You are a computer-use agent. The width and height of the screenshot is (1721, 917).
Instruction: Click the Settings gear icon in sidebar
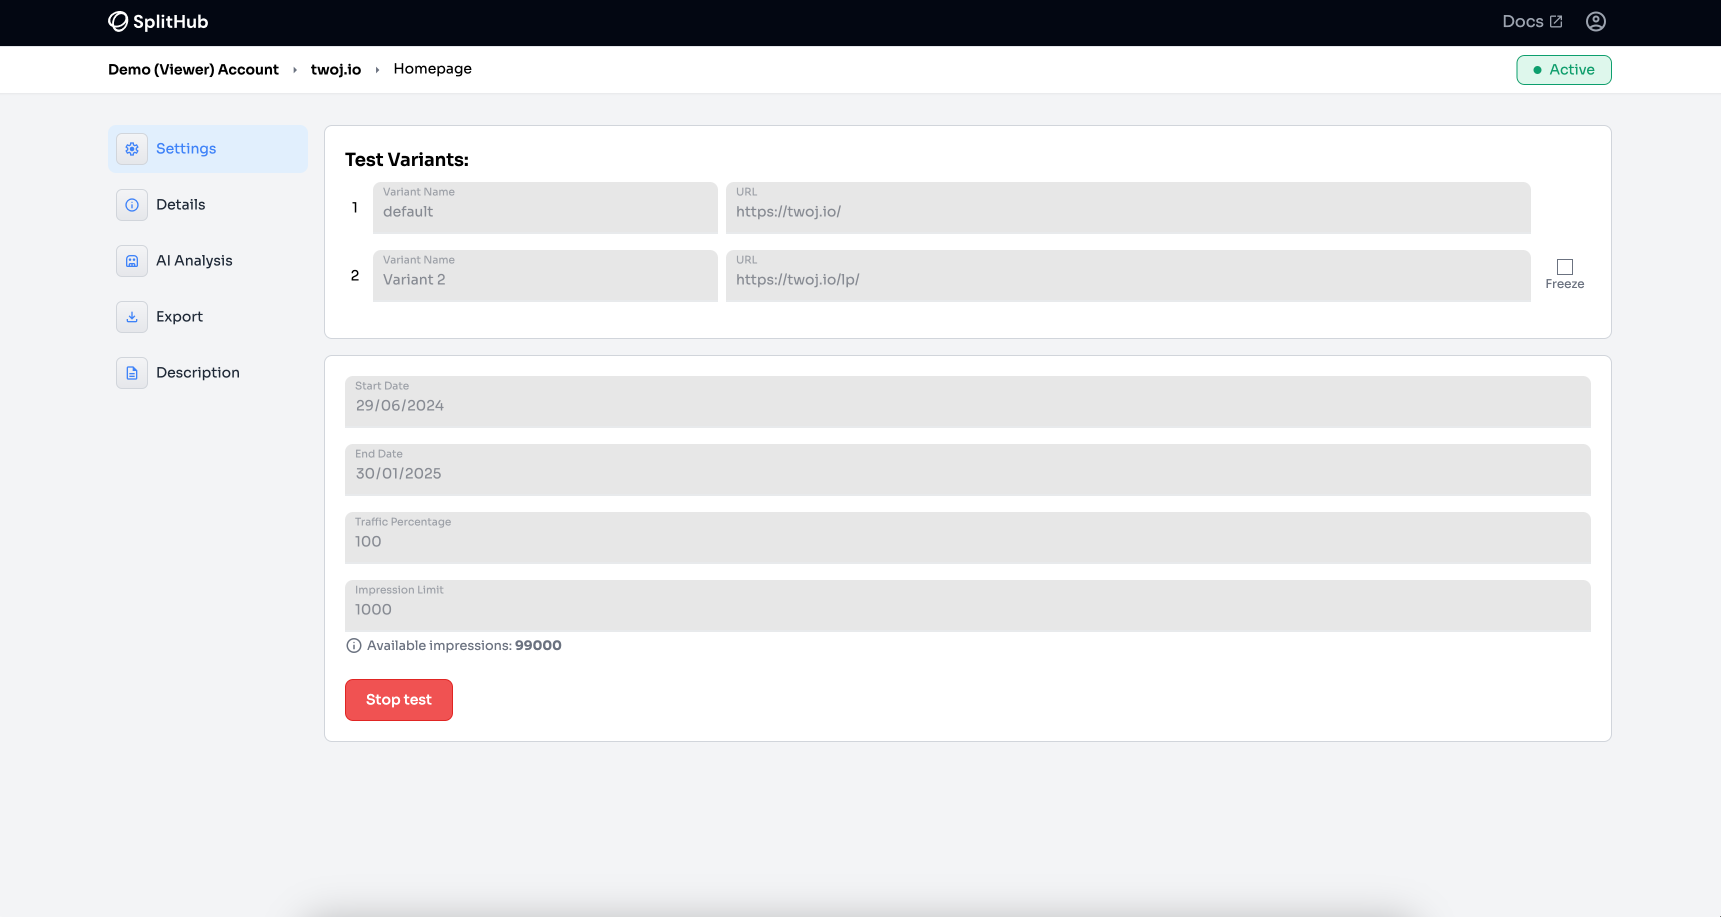[x=132, y=149]
